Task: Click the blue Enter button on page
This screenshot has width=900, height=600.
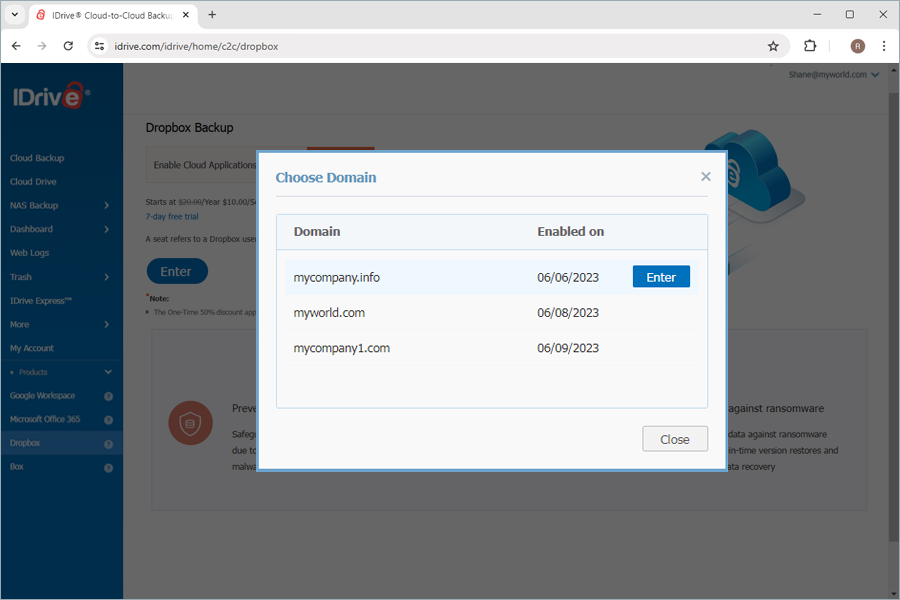Action: [177, 271]
